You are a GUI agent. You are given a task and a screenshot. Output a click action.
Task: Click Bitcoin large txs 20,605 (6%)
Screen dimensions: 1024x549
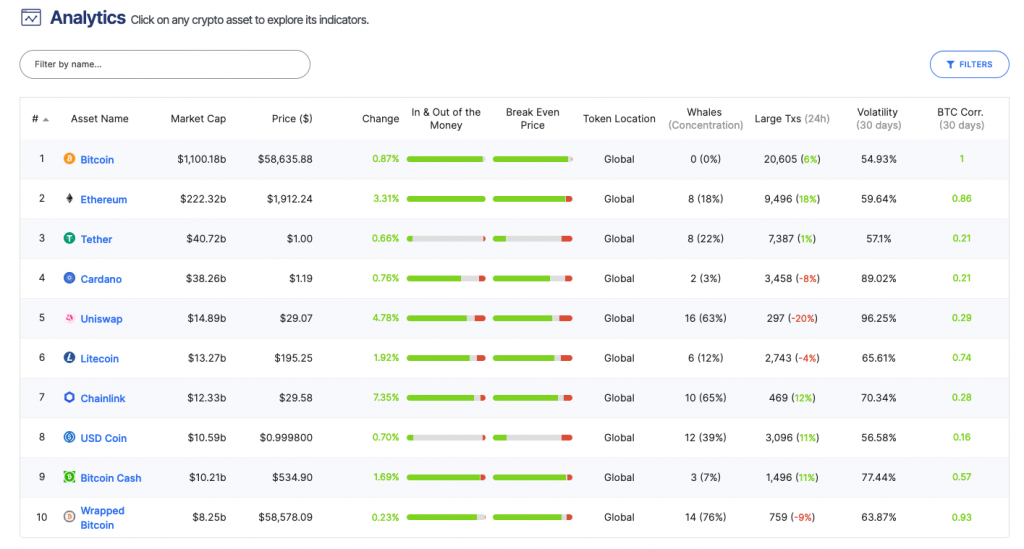pyautogui.click(x=792, y=159)
